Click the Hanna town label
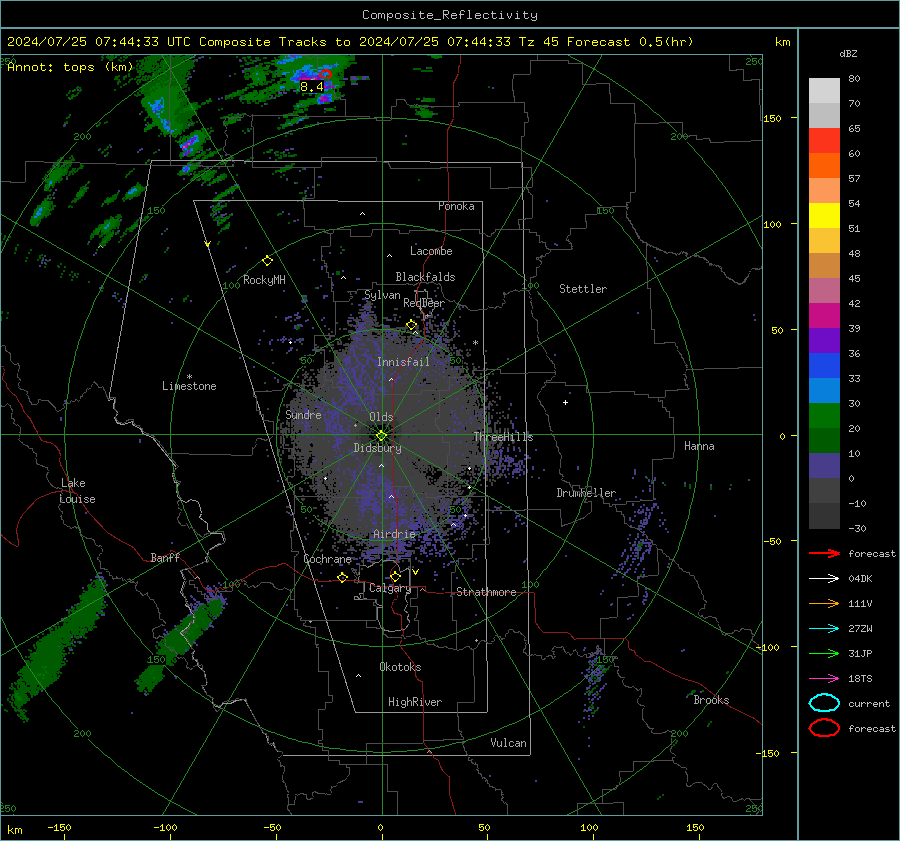This screenshot has height=841, width=900. (699, 446)
